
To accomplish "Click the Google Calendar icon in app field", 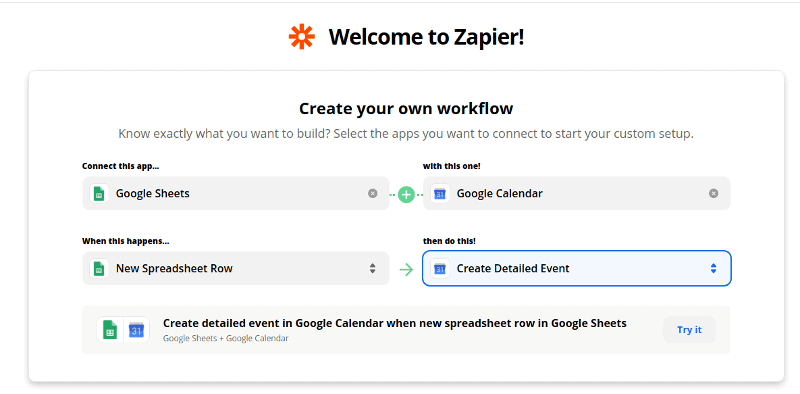I will click(x=440, y=194).
